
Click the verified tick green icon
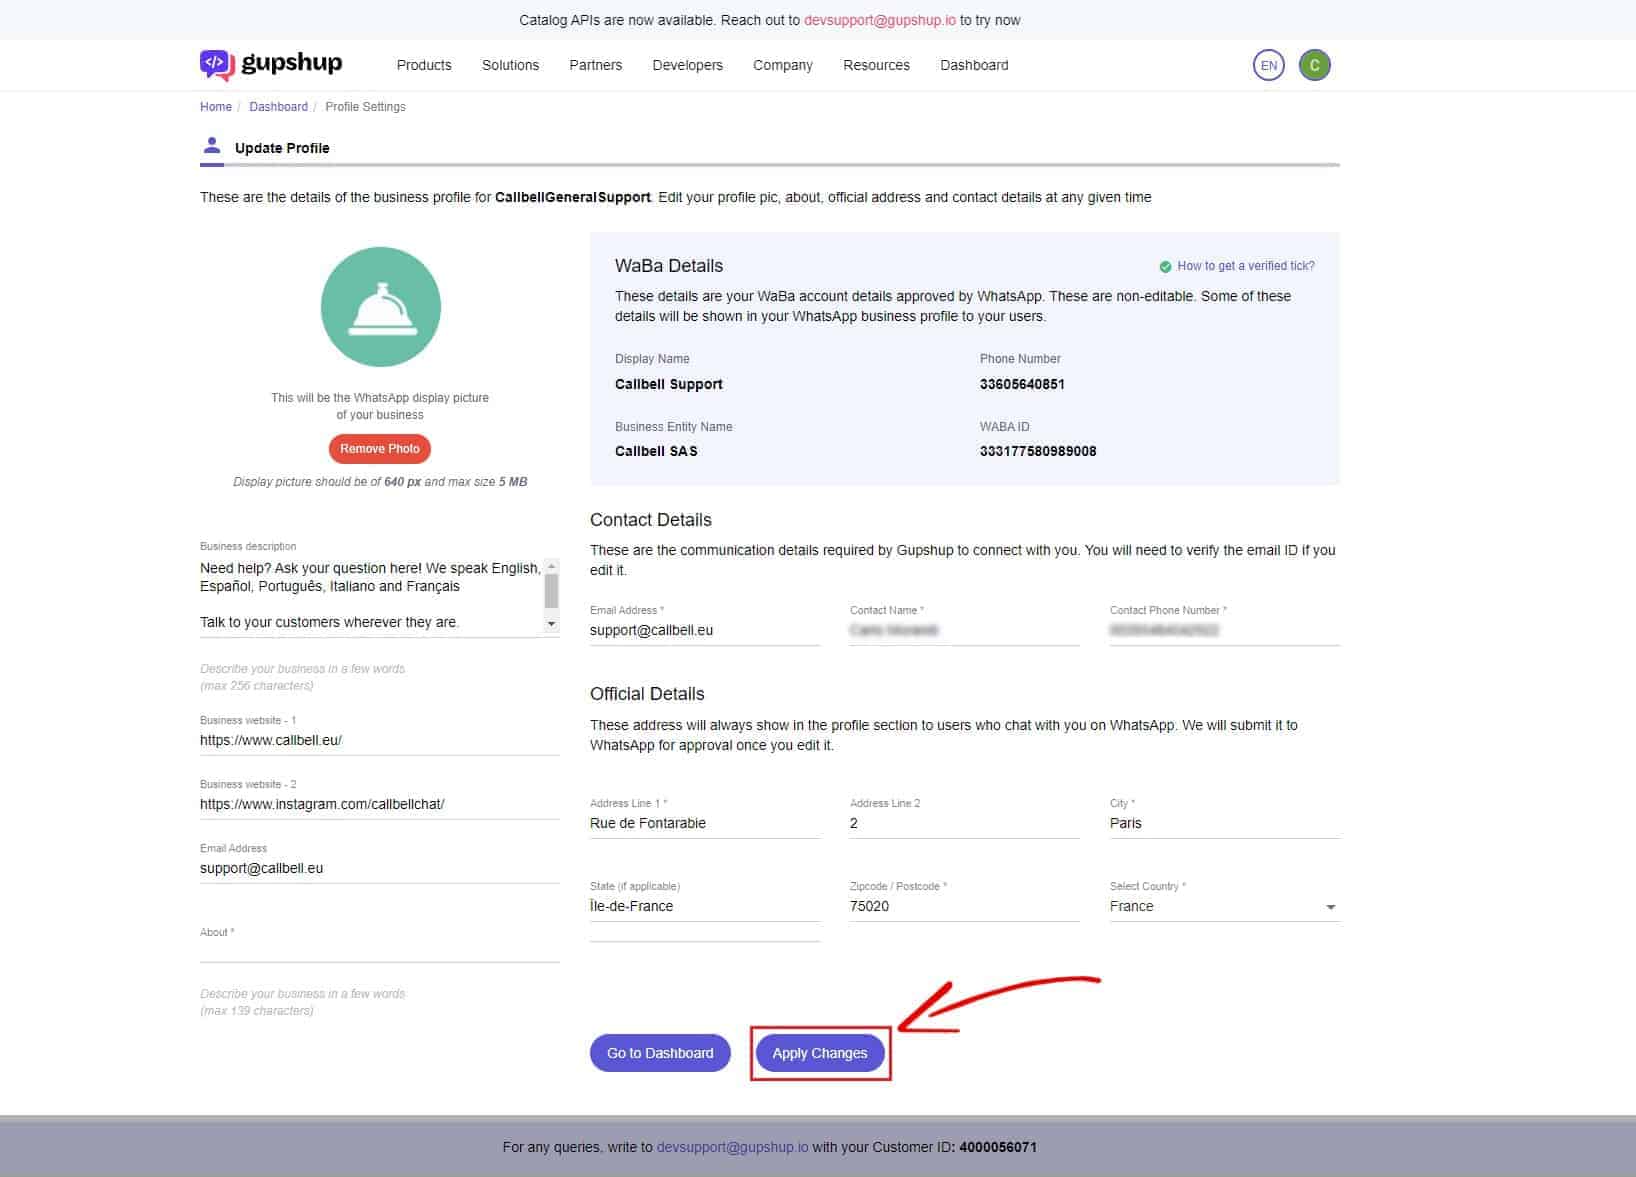coord(1165,266)
